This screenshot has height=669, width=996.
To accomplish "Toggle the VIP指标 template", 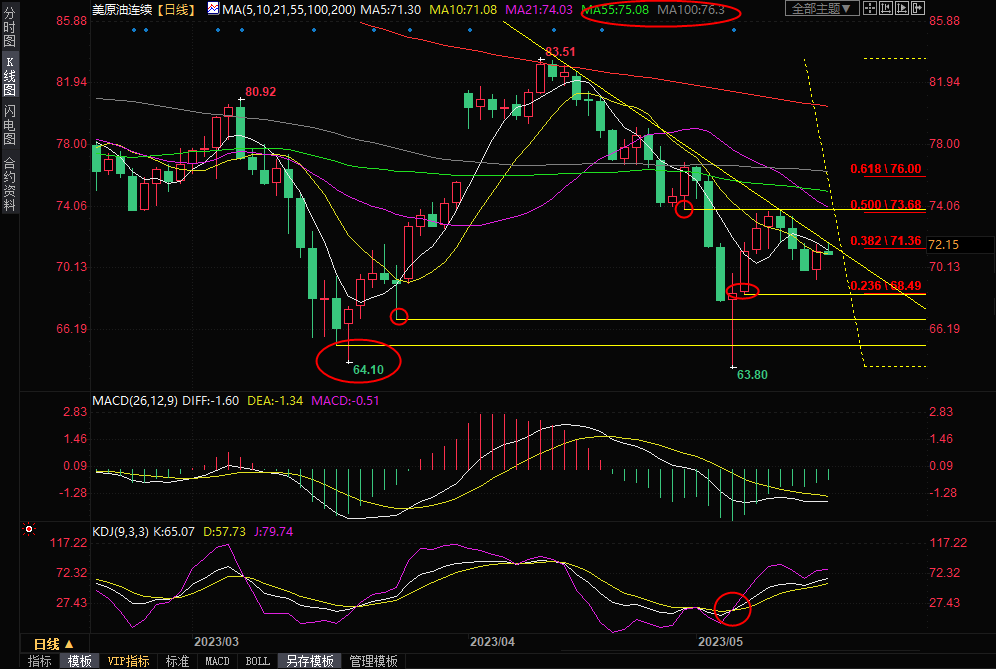I will pyautogui.click(x=129, y=661).
